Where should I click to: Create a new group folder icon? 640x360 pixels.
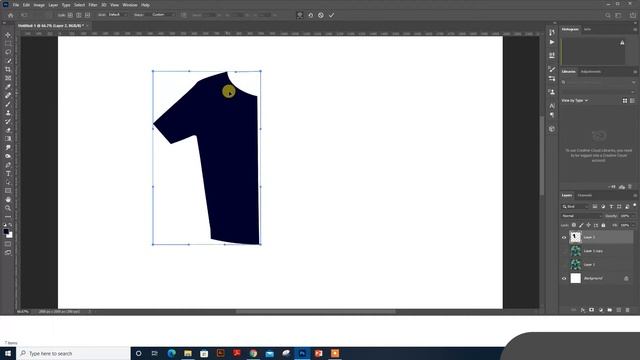point(609,310)
